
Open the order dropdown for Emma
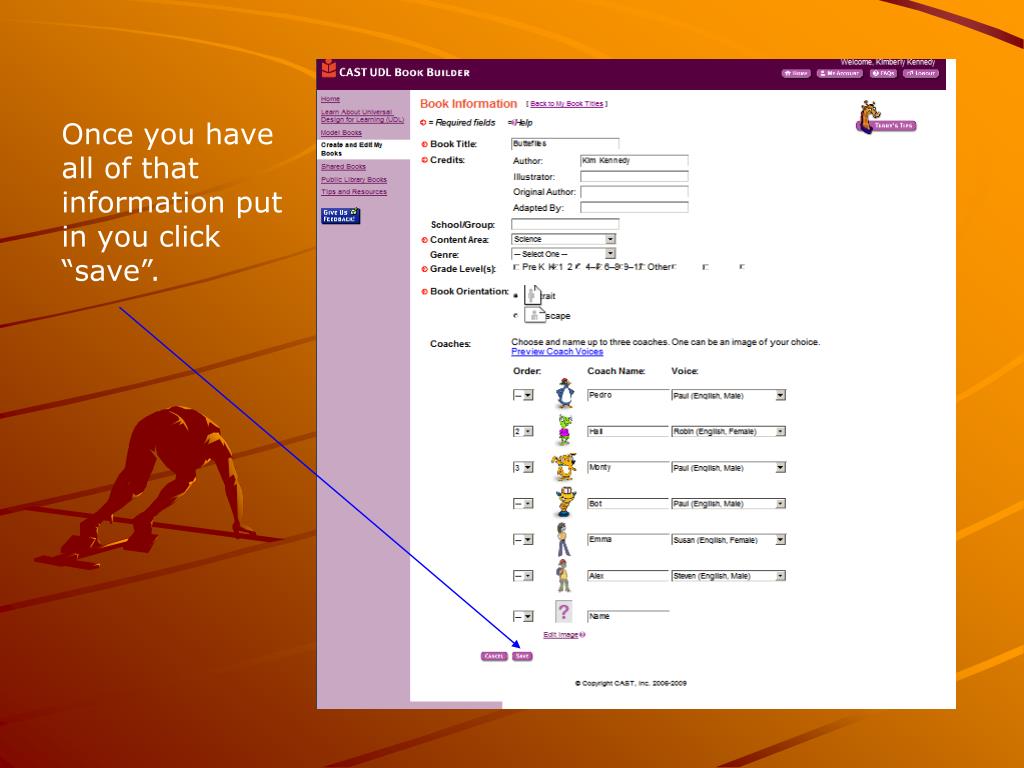(x=523, y=539)
